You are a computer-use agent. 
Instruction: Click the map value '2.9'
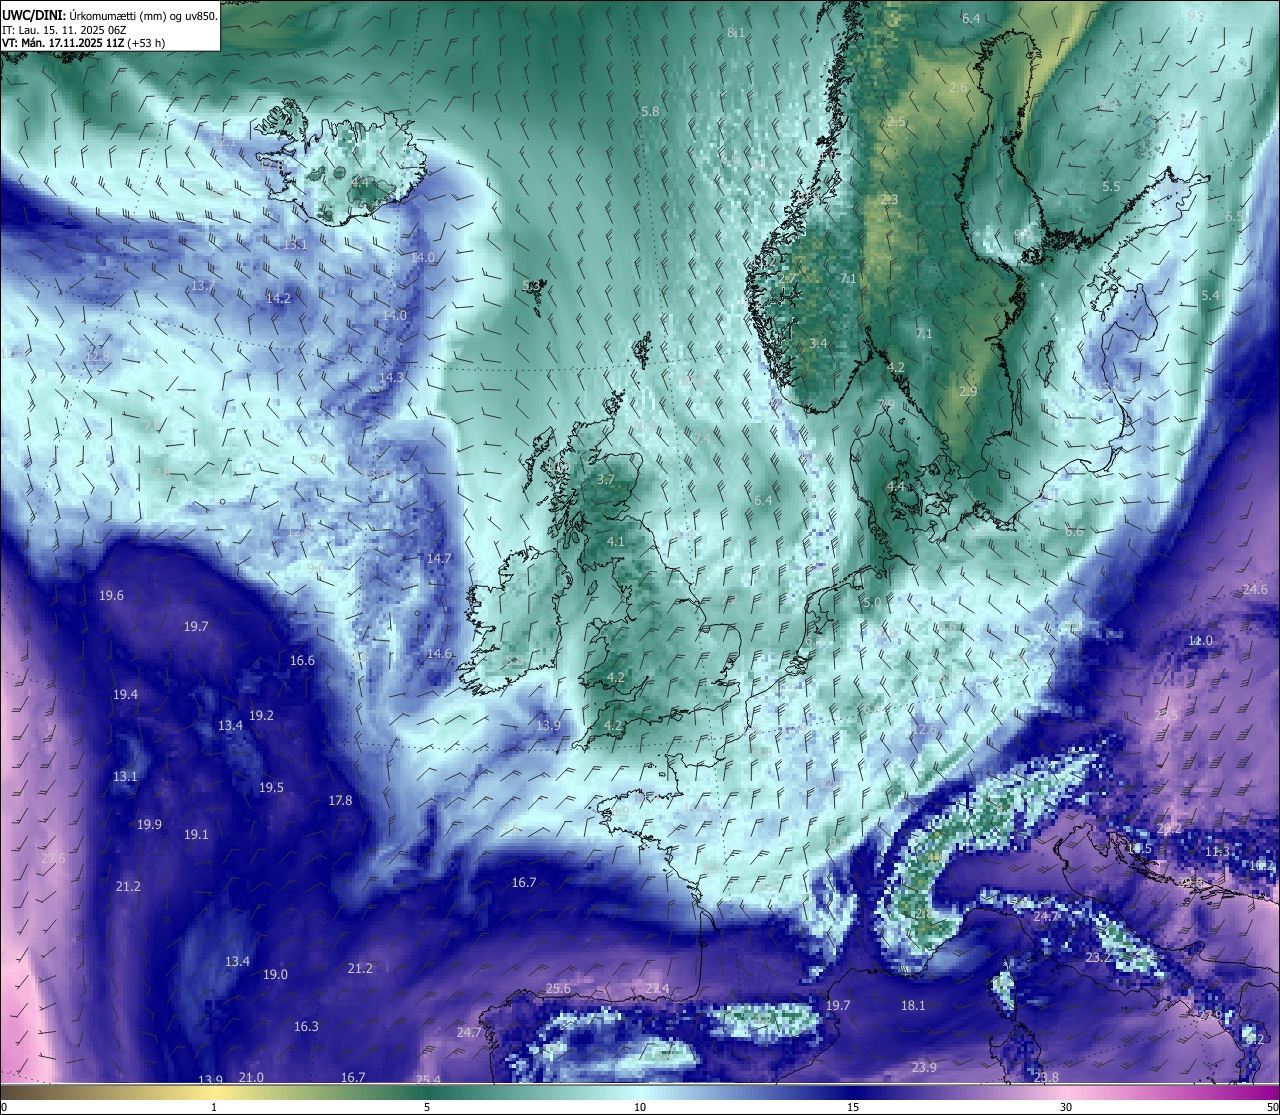click(x=968, y=392)
